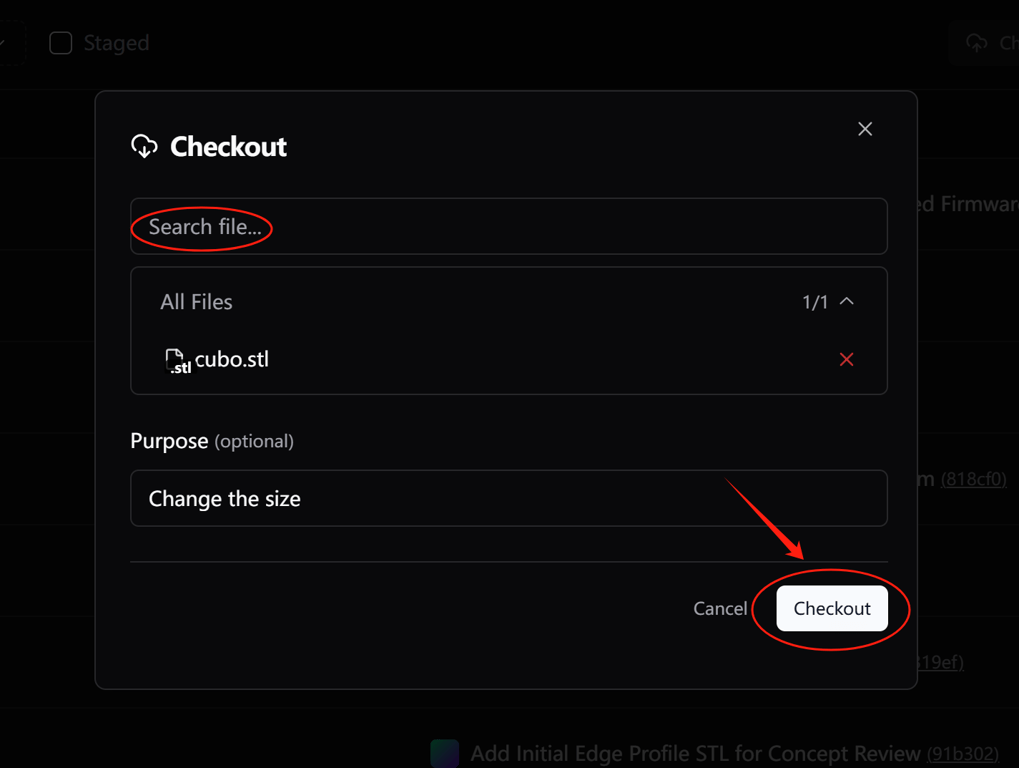
Task: Cancel the checkout dialog
Action: point(720,608)
